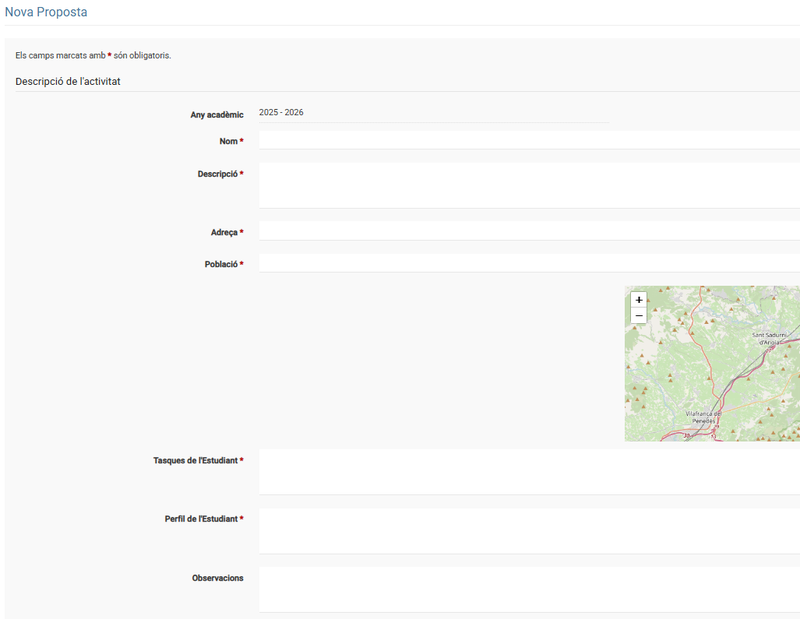Viewport: 800px width, 619px height.
Task: Zoom out on the map
Action: [639, 316]
